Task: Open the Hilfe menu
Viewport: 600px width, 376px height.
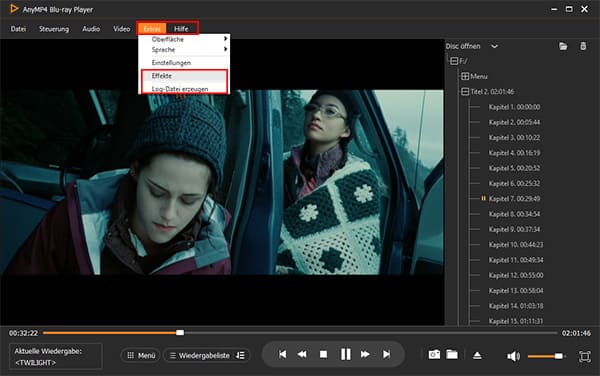Action: point(181,29)
